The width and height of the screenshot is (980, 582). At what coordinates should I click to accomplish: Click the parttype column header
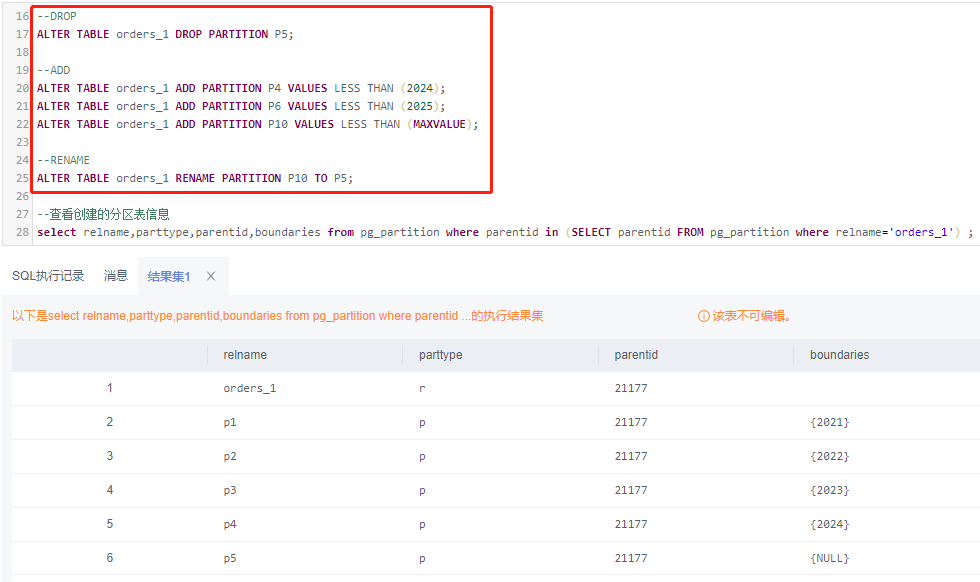click(x=440, y=355)
